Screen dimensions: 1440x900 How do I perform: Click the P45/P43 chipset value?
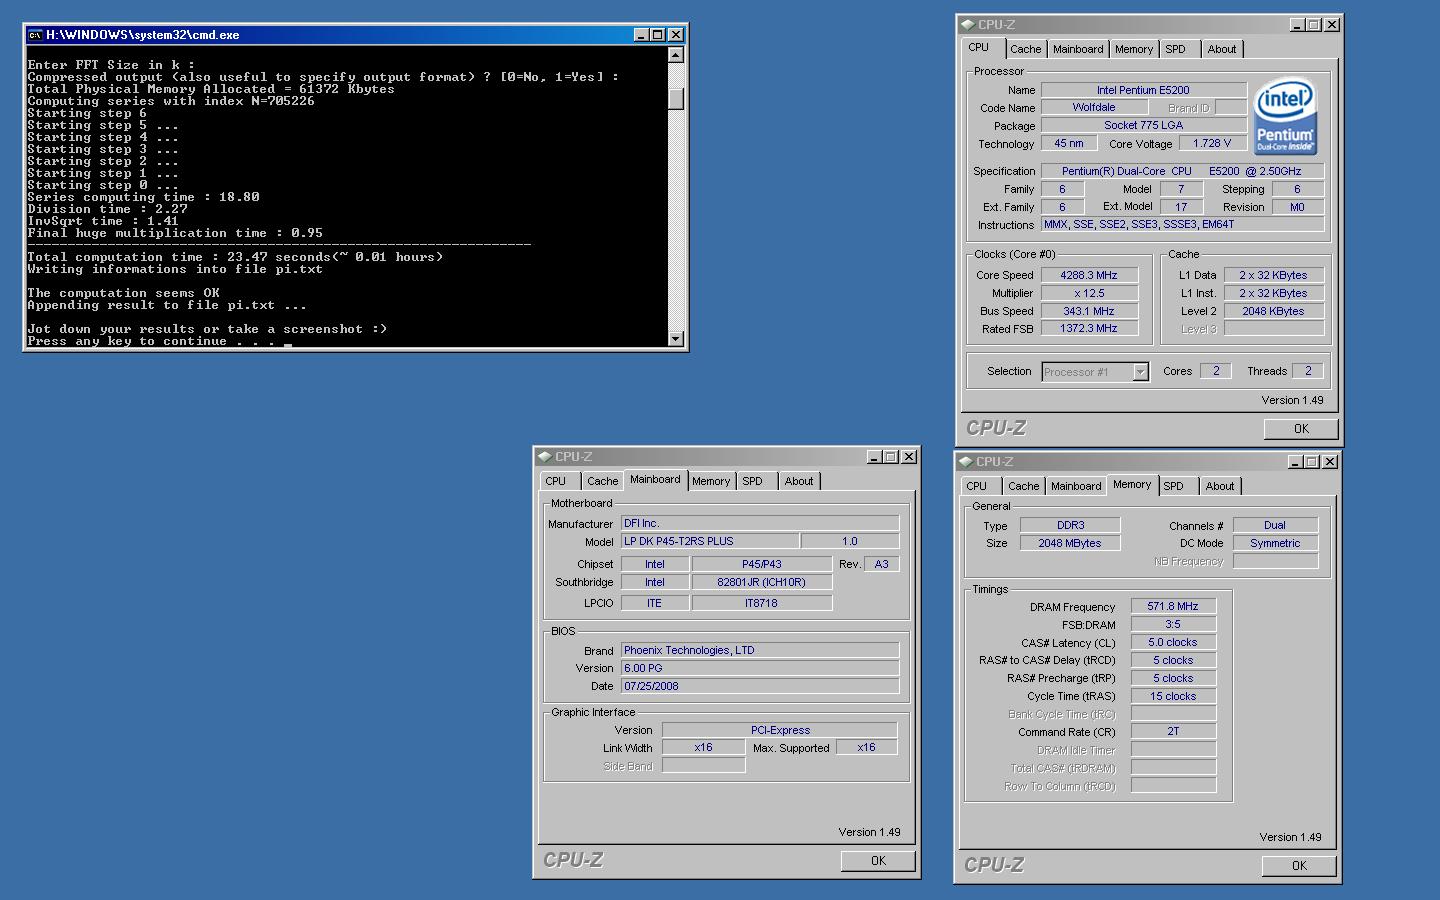coord(762,565)
